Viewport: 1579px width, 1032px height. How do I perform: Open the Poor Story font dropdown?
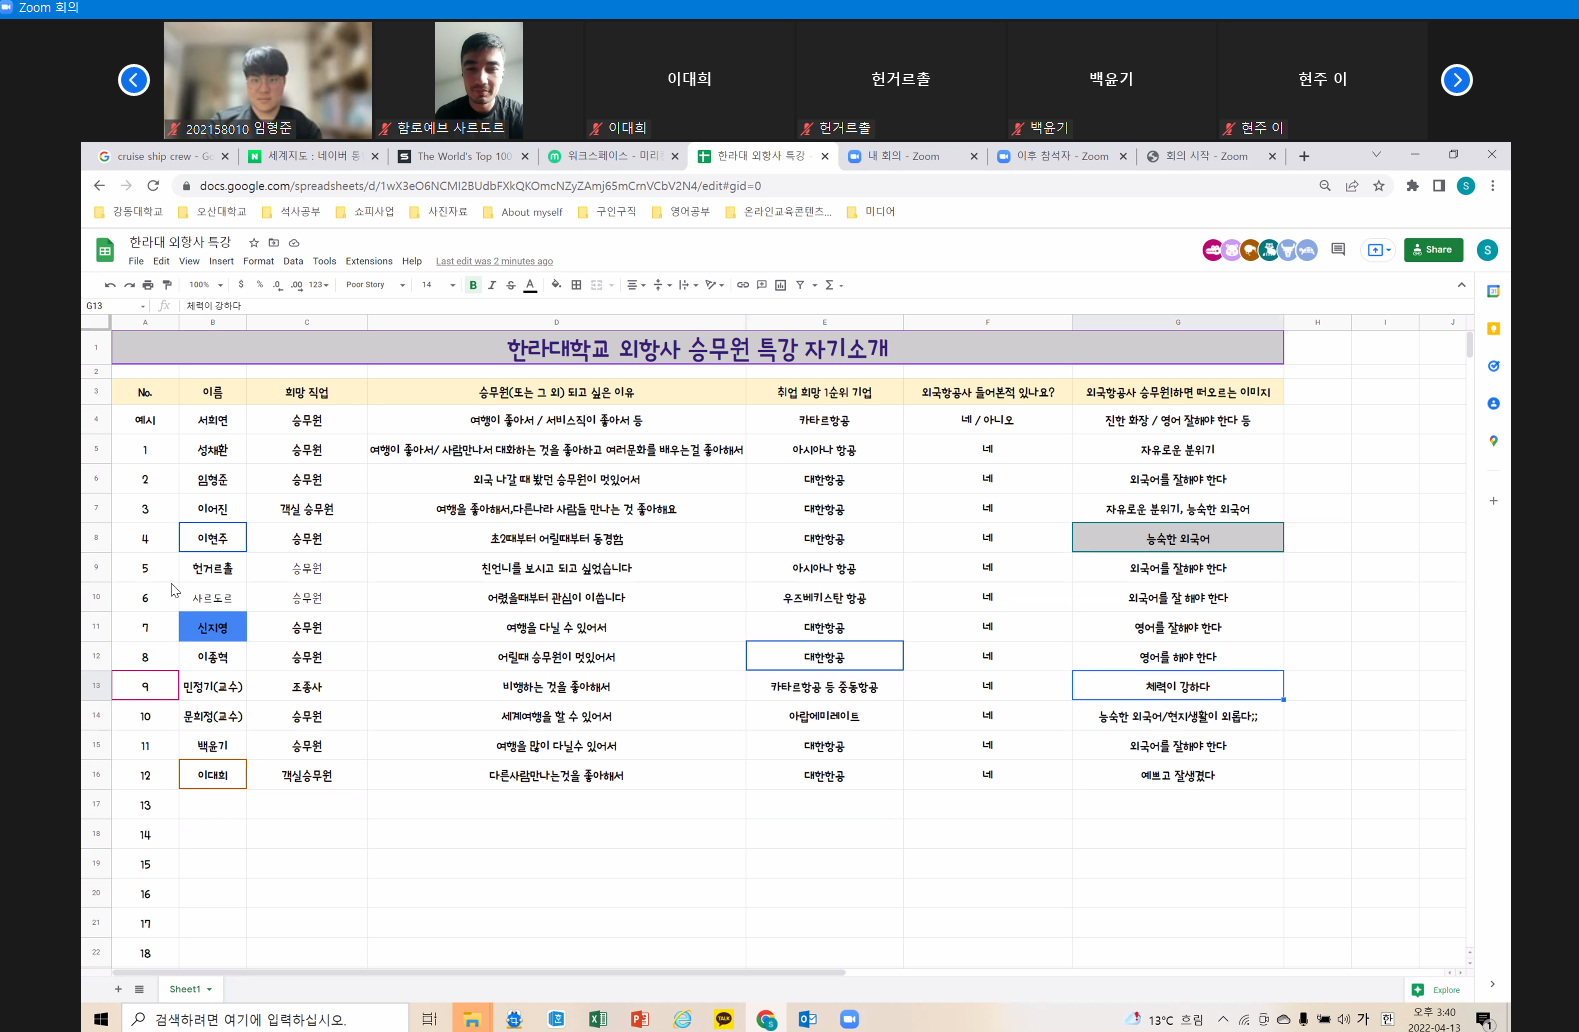(375, 285)
